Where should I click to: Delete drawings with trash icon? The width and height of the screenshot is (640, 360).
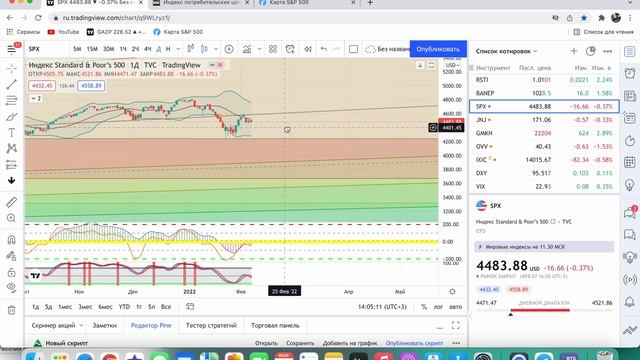coord(11,310)
